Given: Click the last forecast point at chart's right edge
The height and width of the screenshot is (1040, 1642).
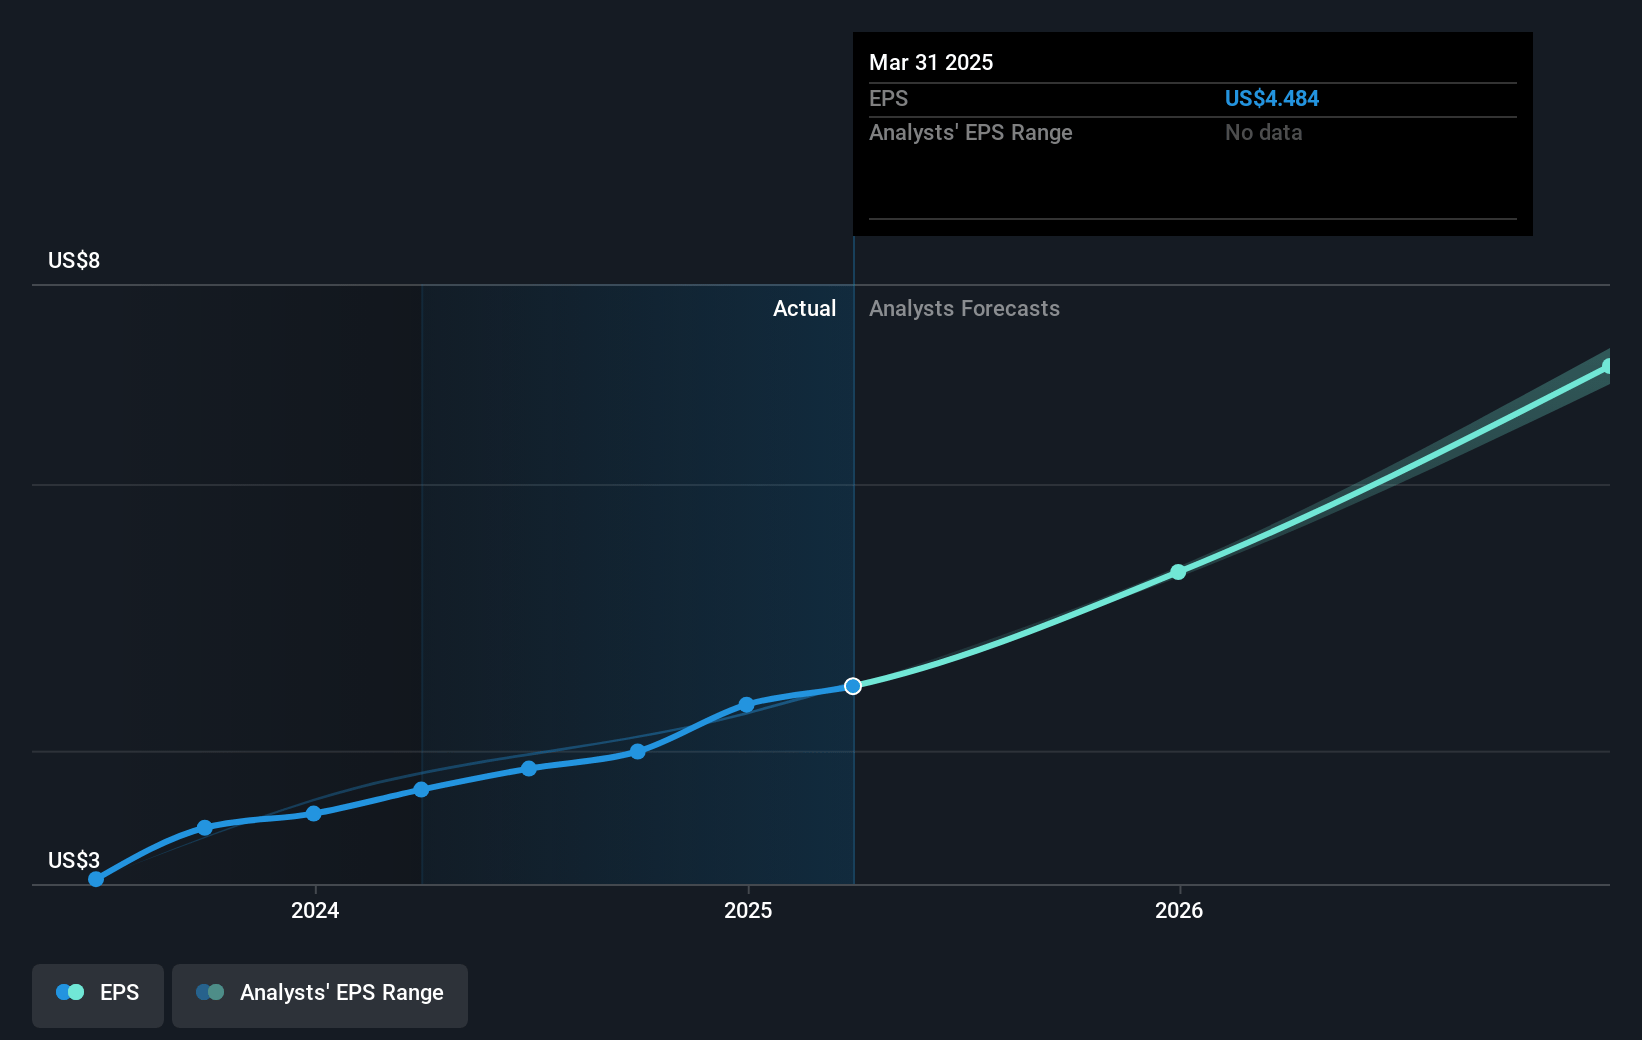Looking at the screenshot, I should (x=1607, y=366).
